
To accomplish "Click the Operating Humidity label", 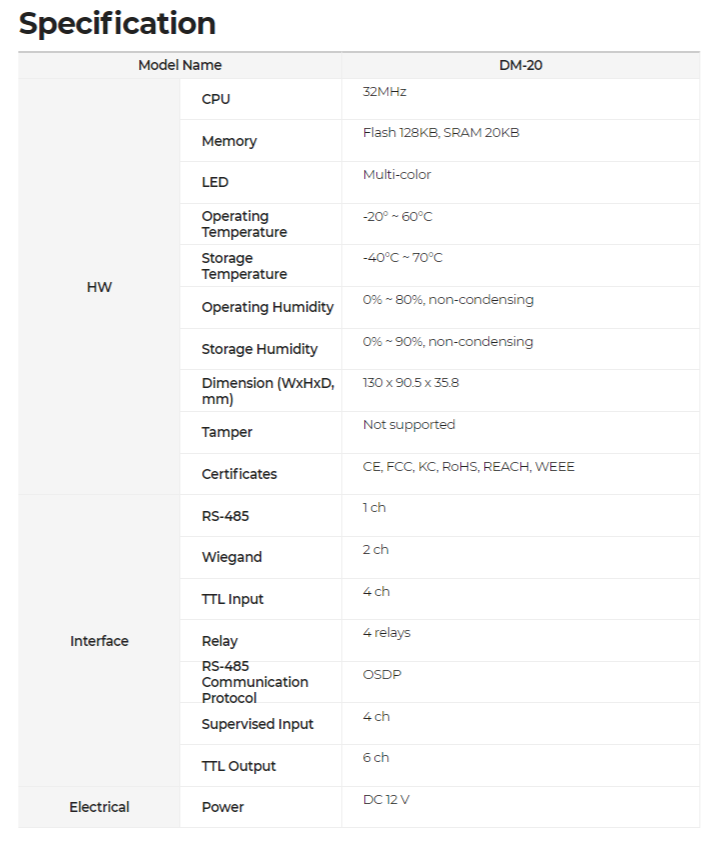I will tap(268, 307).
